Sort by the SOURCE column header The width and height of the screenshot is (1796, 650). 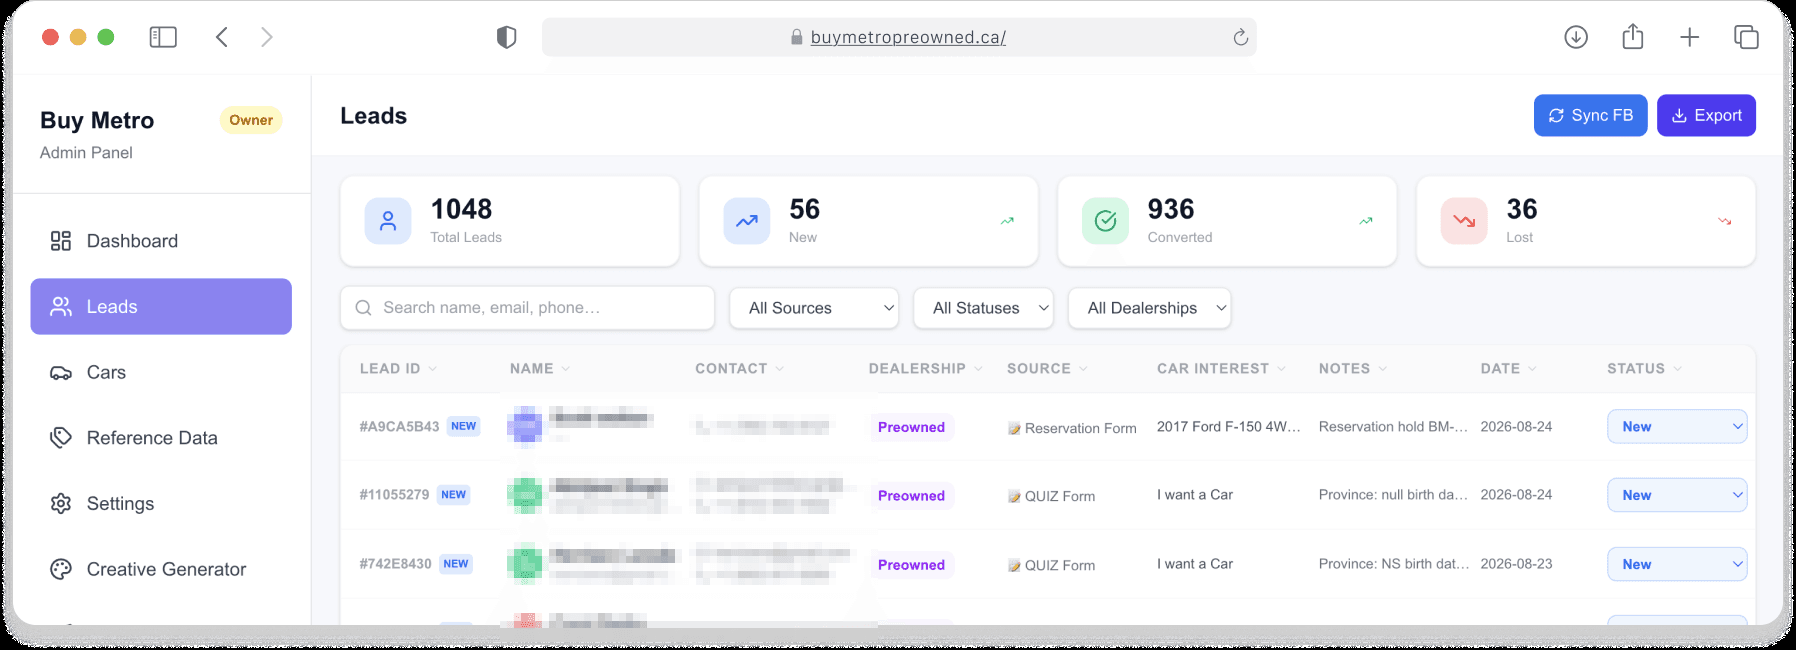[x=1047, y=368]
